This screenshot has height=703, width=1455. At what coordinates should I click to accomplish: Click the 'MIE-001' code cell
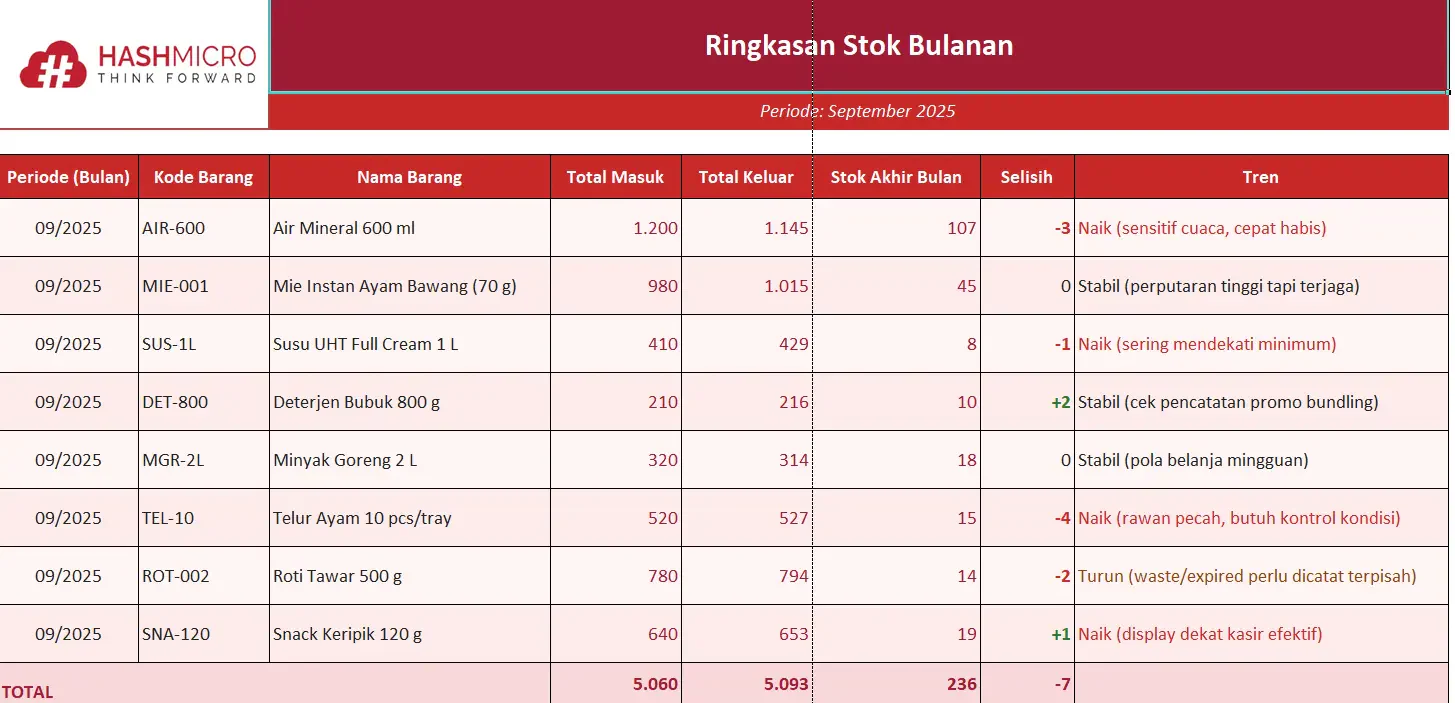204,286
